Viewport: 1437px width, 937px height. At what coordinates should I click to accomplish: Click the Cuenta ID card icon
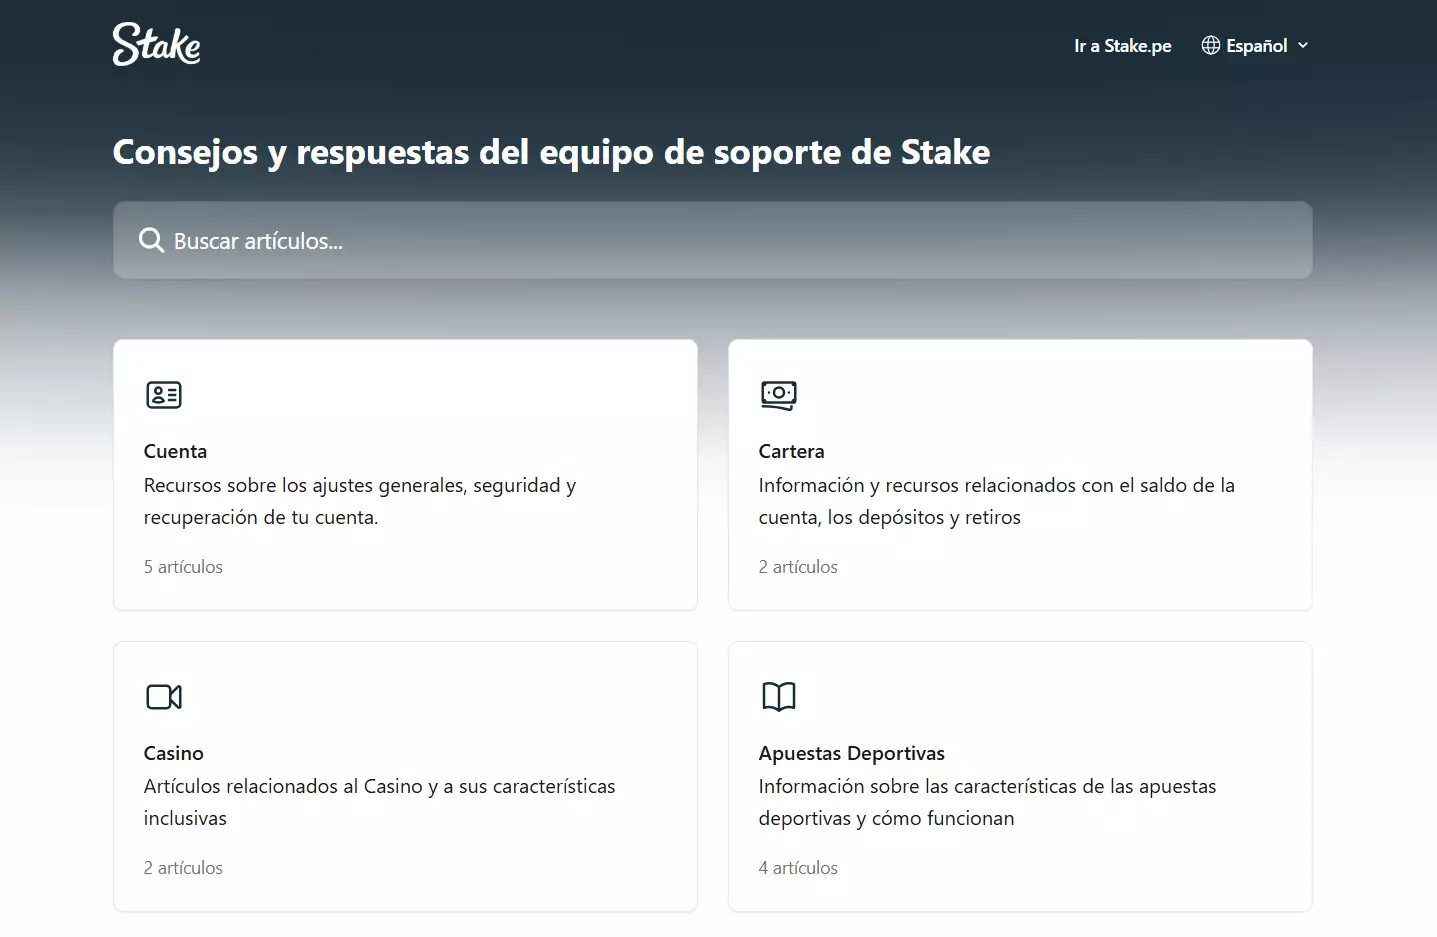point(164,395)
